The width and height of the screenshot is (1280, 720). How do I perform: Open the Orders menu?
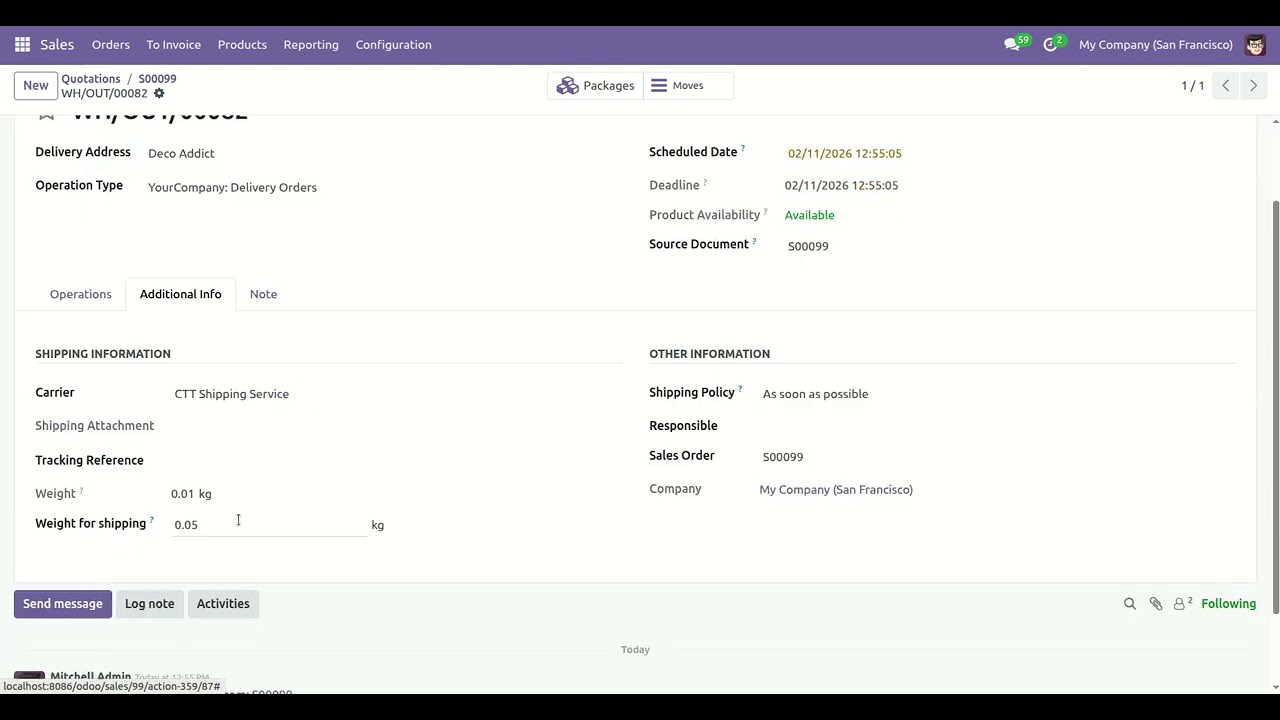click(111, 45)
